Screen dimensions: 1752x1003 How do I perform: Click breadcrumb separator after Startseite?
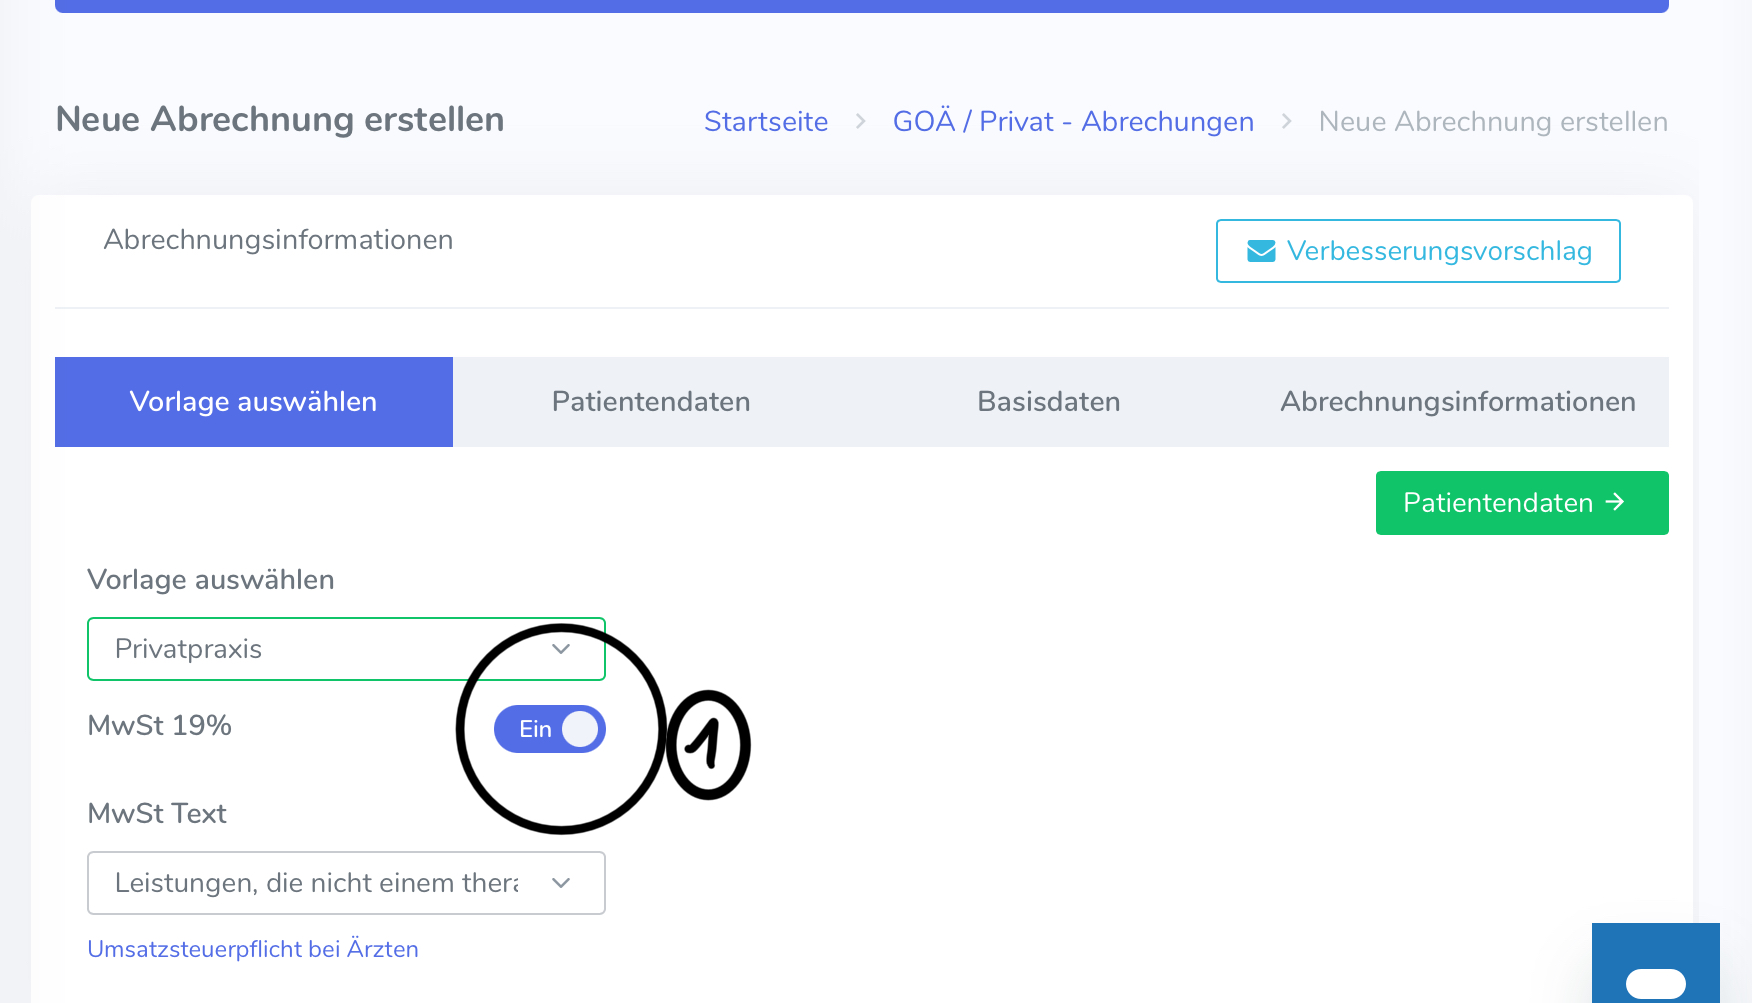860,122
